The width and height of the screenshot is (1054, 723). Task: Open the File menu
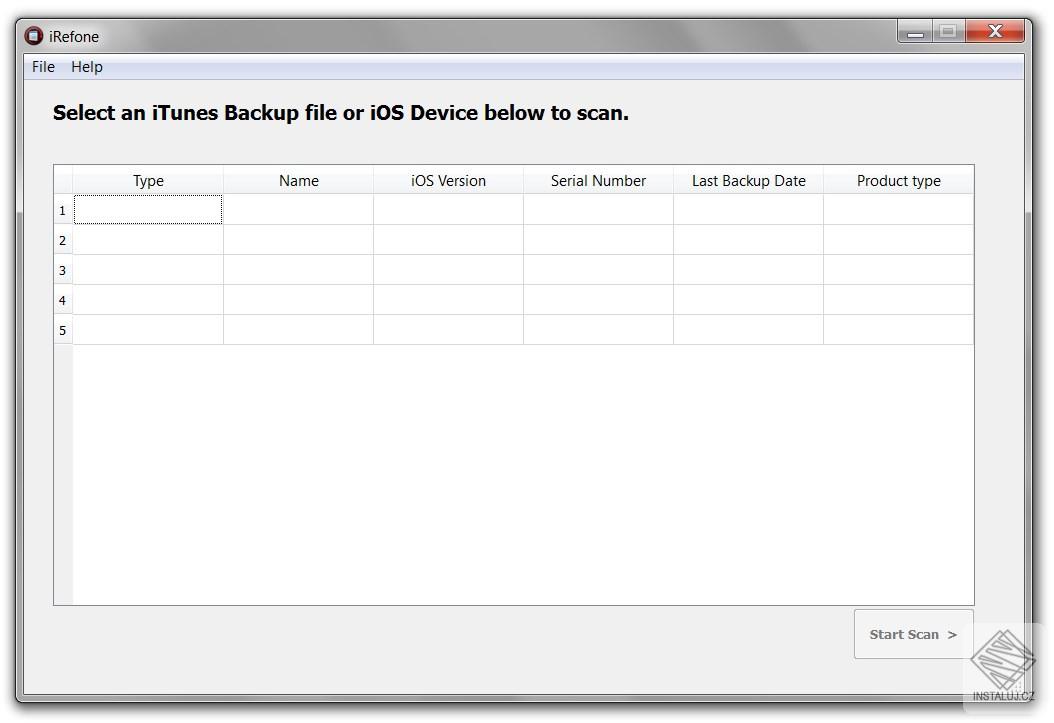[x=43, y=67]
